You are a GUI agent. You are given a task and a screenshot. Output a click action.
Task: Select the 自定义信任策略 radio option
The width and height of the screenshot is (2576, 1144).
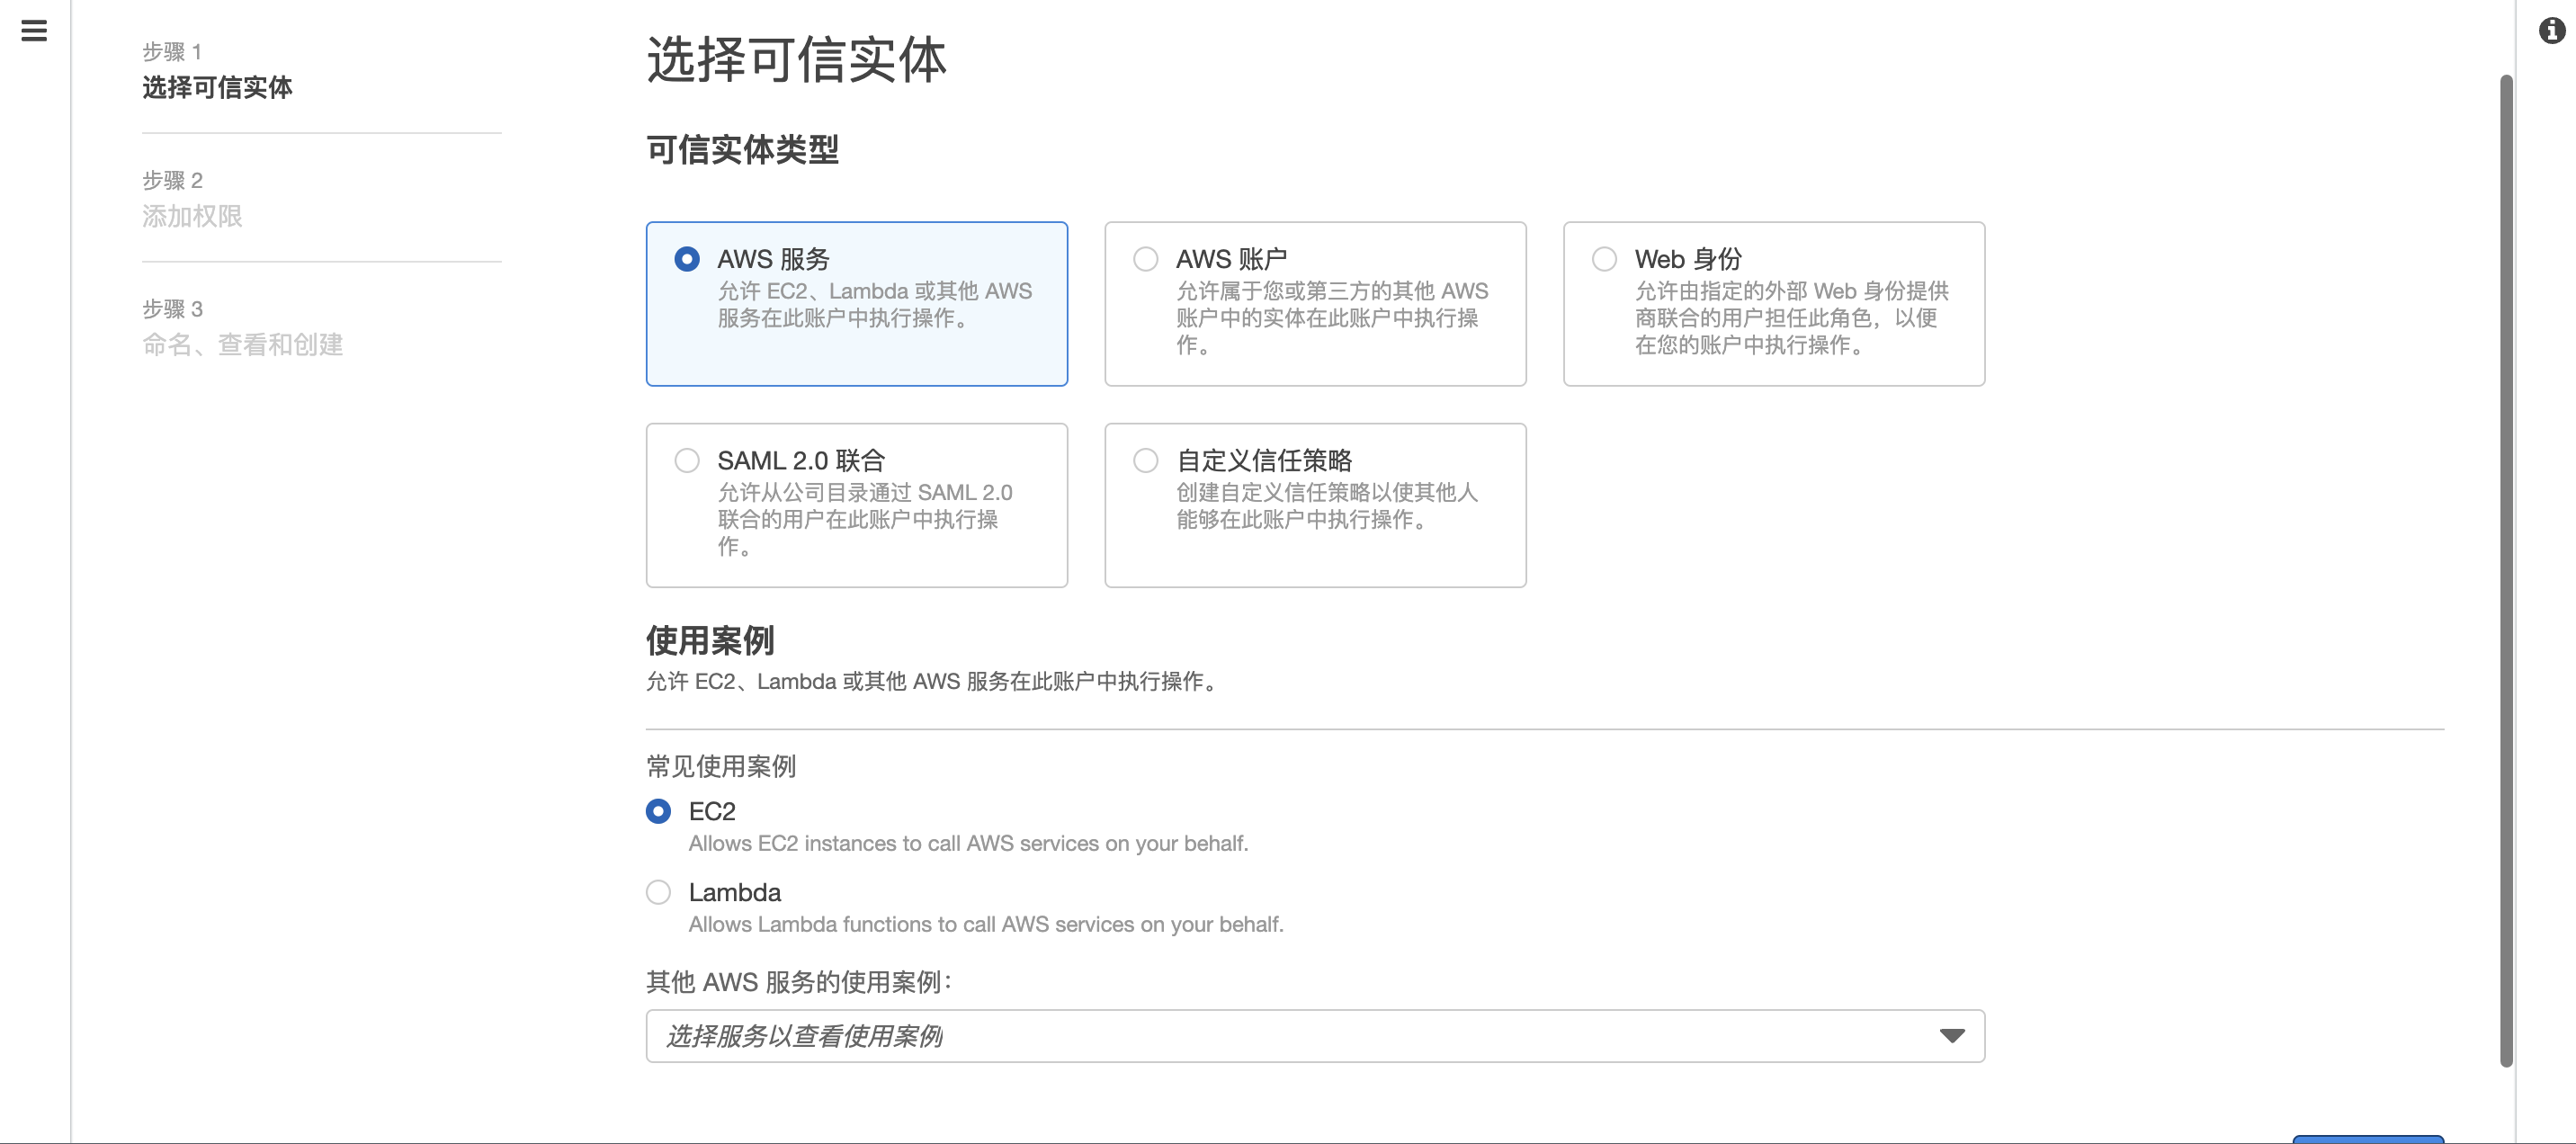pos(1146,460)
